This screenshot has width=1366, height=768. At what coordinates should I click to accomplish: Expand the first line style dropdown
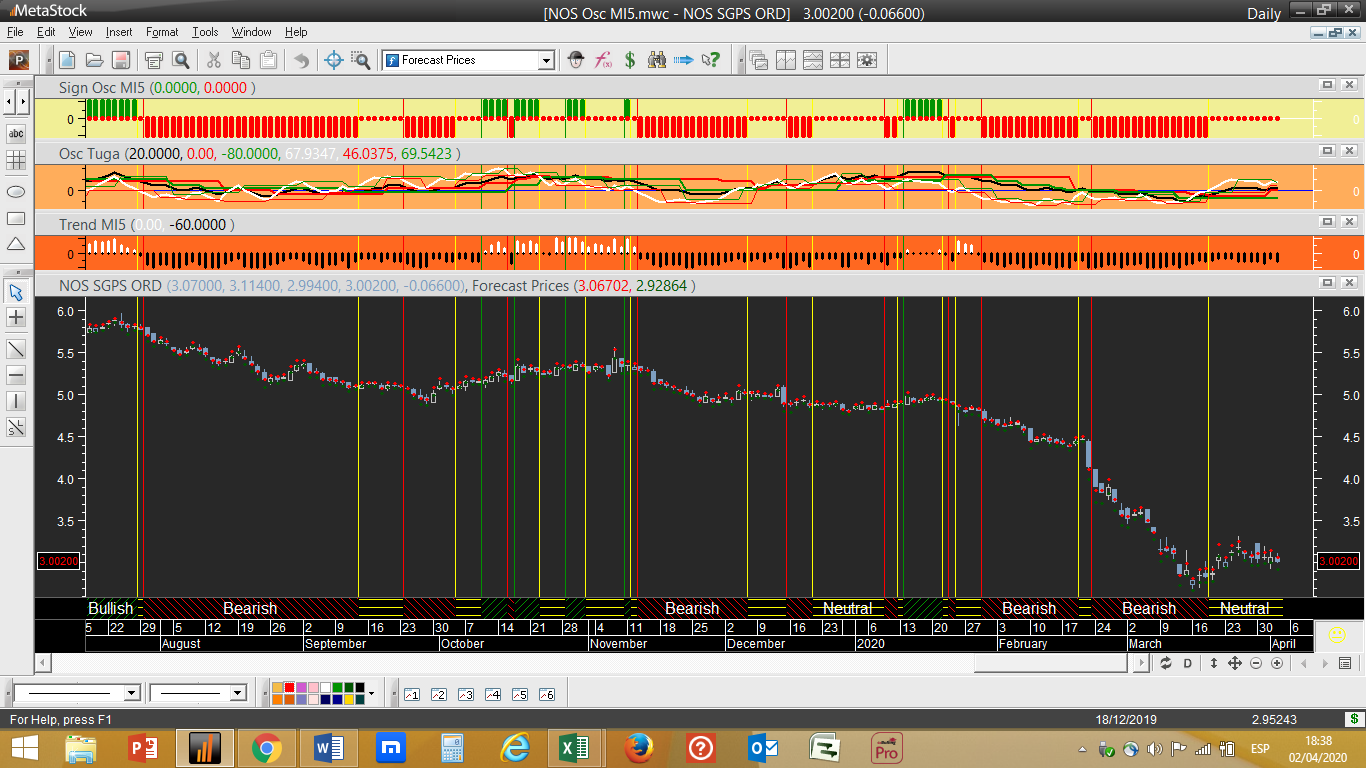131,693
